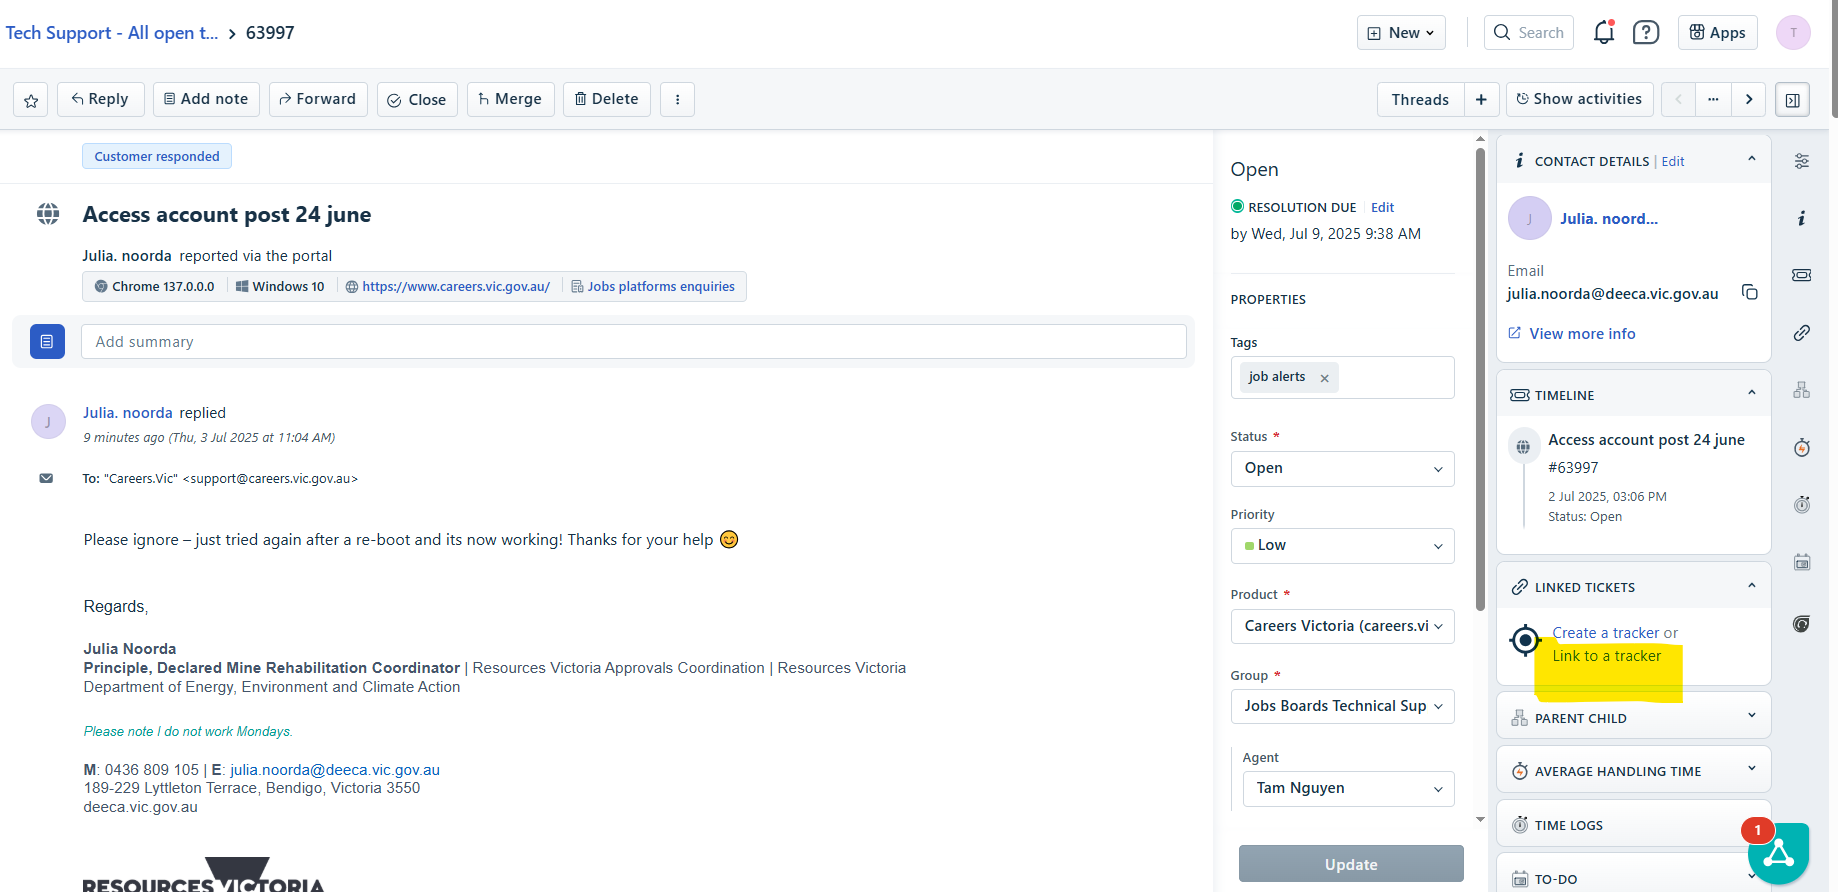
Task: Open the customize widgets sliders icon
Action: pos(1801,161)
